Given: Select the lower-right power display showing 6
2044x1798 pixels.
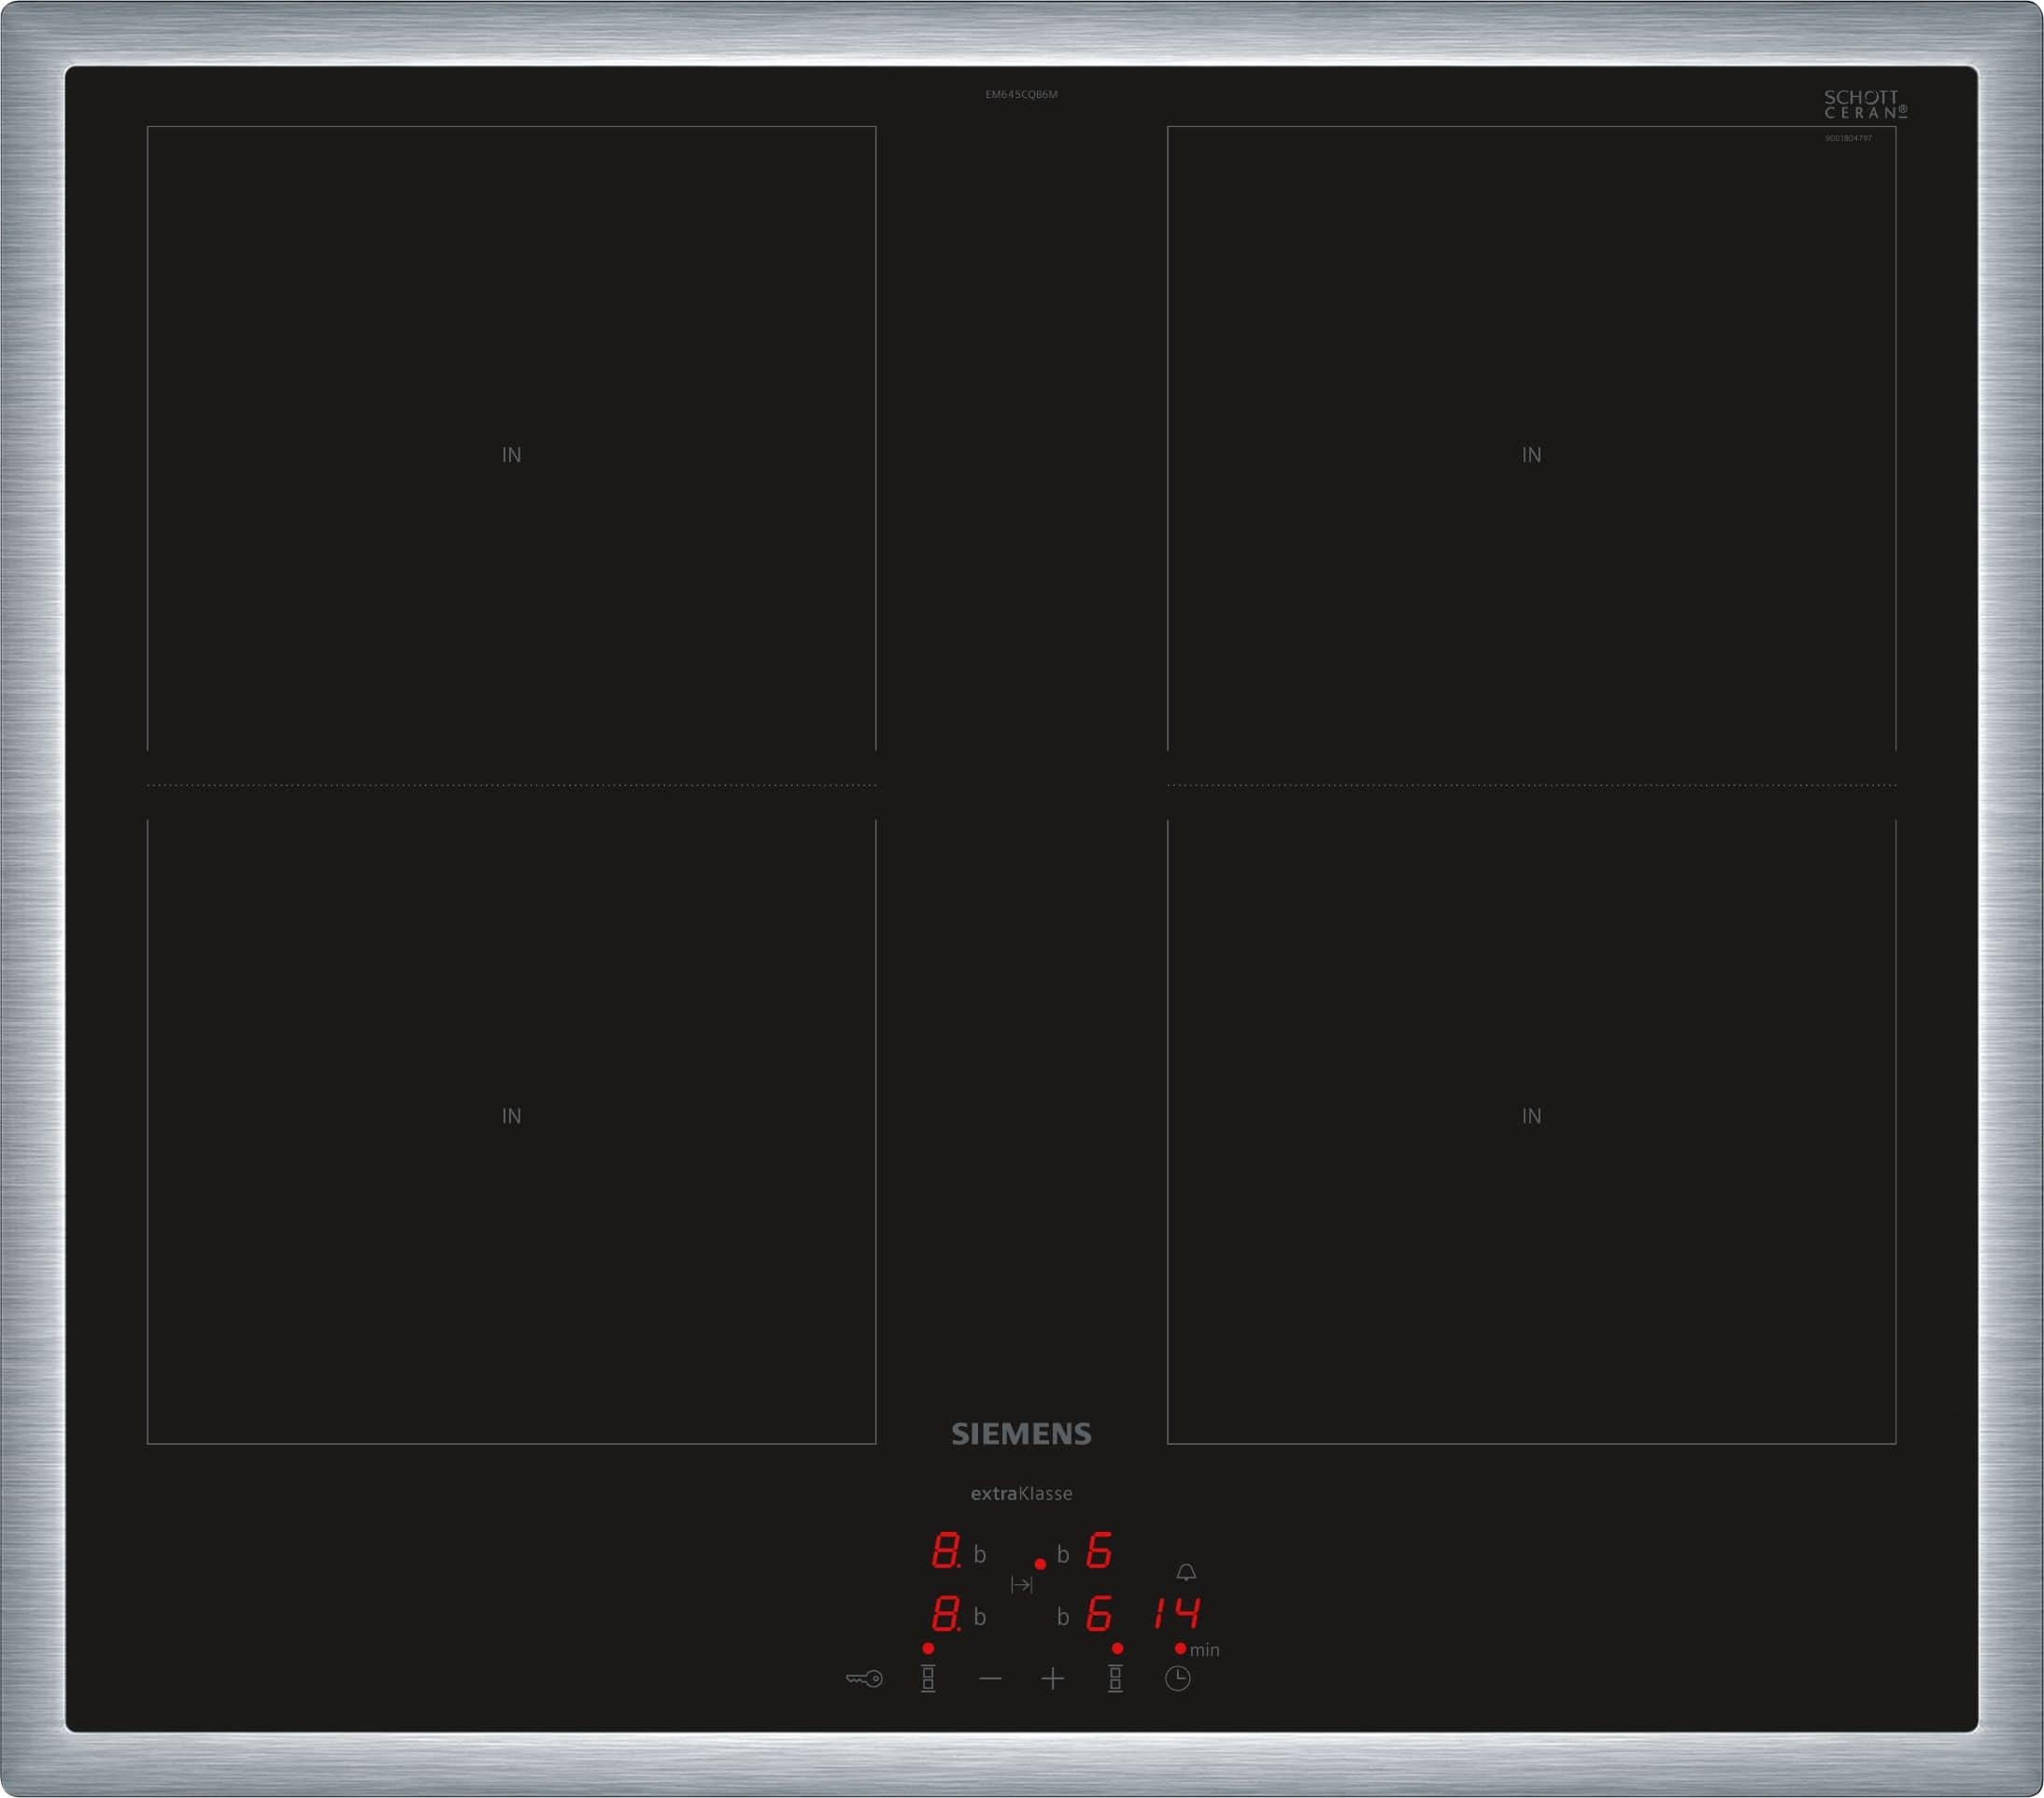Looking at the screenshot, I should 1099,1613.
